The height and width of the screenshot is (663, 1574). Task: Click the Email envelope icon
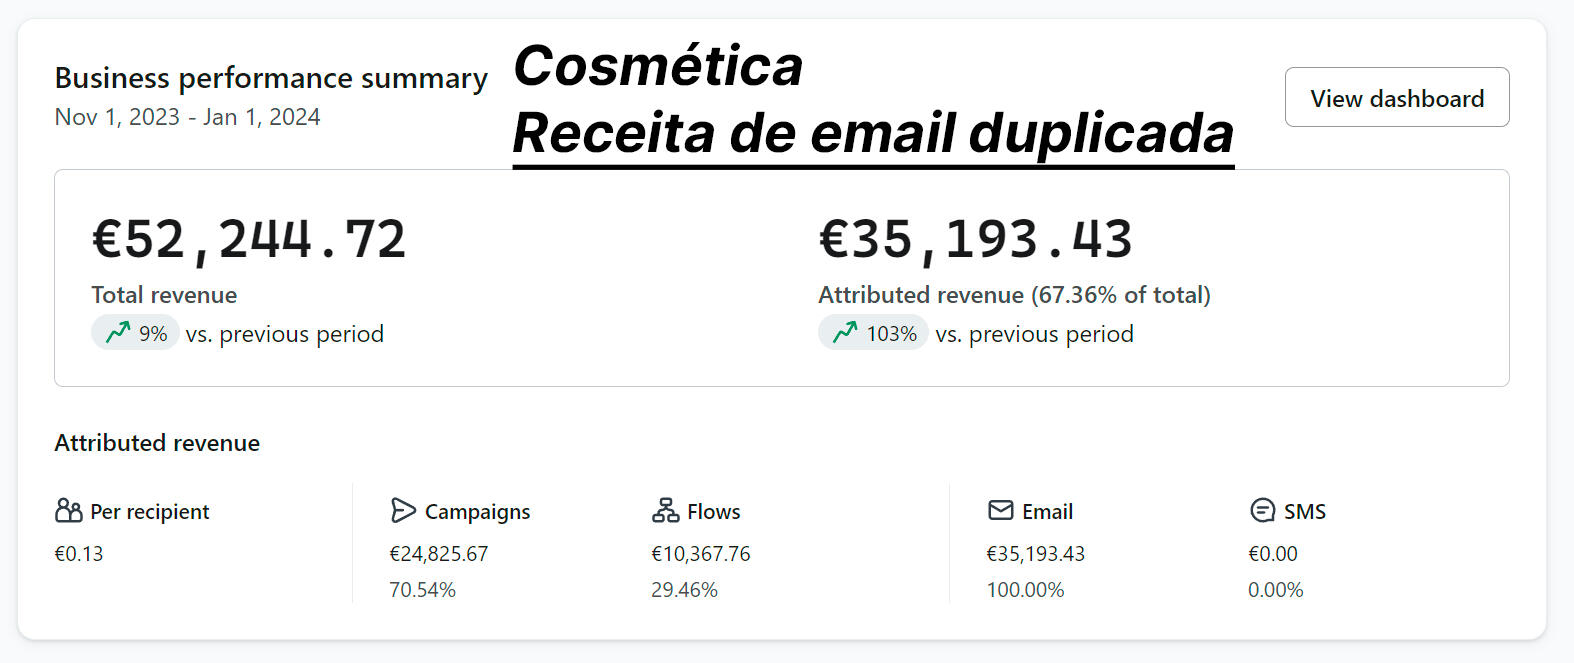pos(1000,511)
